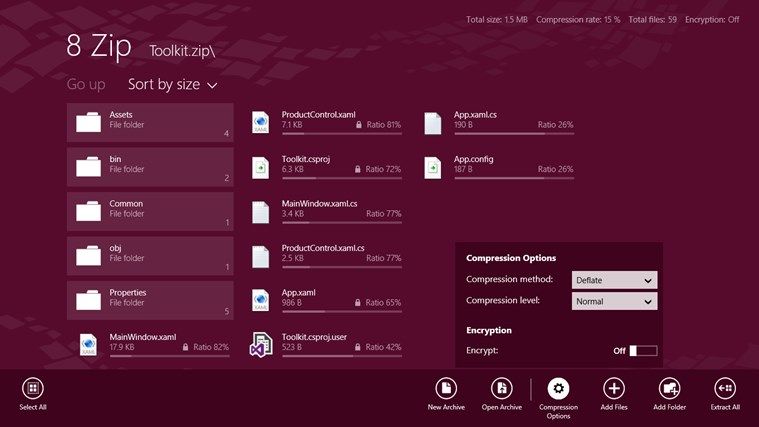Open the Compression level Normal dropdown

614,301
